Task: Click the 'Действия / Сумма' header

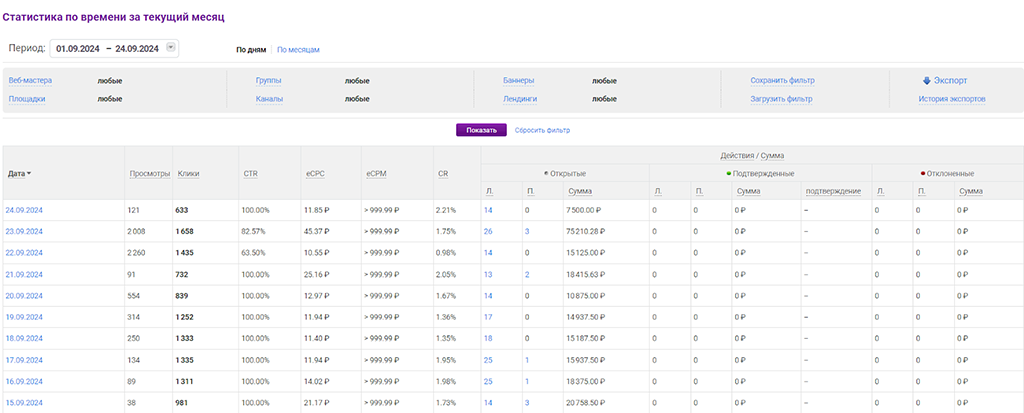Action: (x=752, y=156)
